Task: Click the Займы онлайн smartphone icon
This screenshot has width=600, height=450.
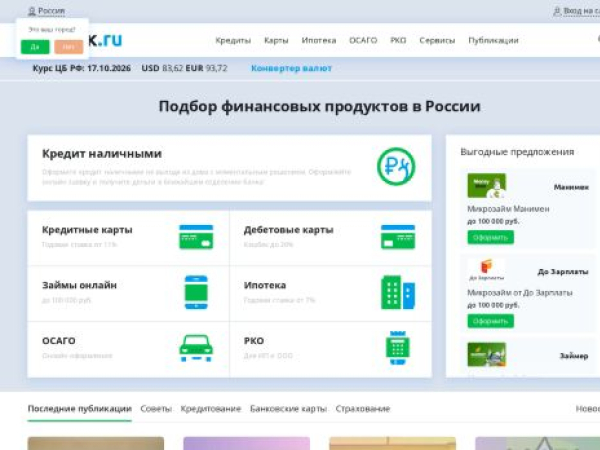Action: (196, 292)
